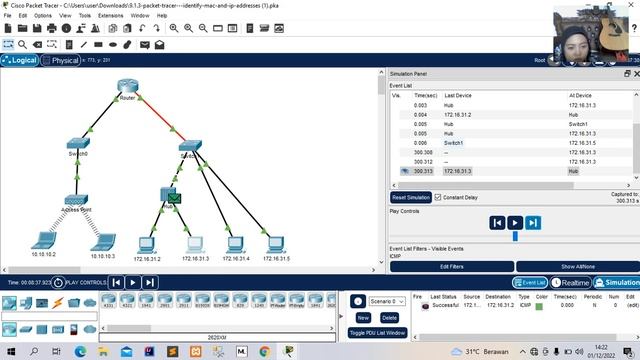The width and height of the screenshot is (640, 360).
Task: Click the Undo arrow icon
Action: 142,28
